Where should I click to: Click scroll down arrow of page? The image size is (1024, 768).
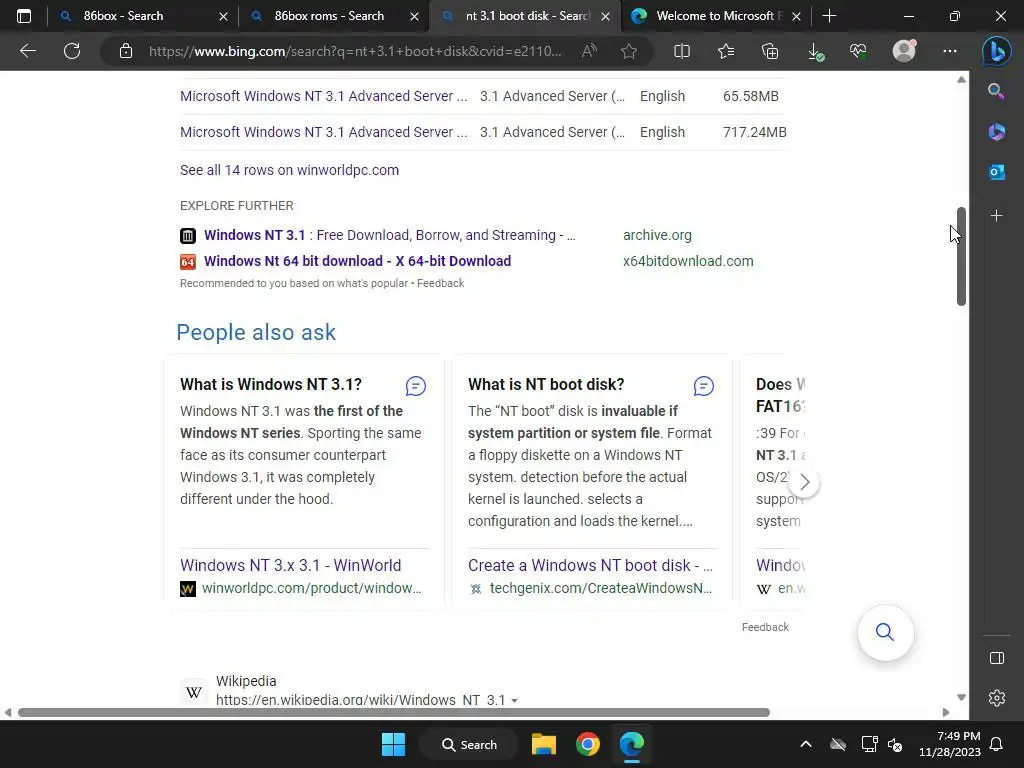click(961, 697)
